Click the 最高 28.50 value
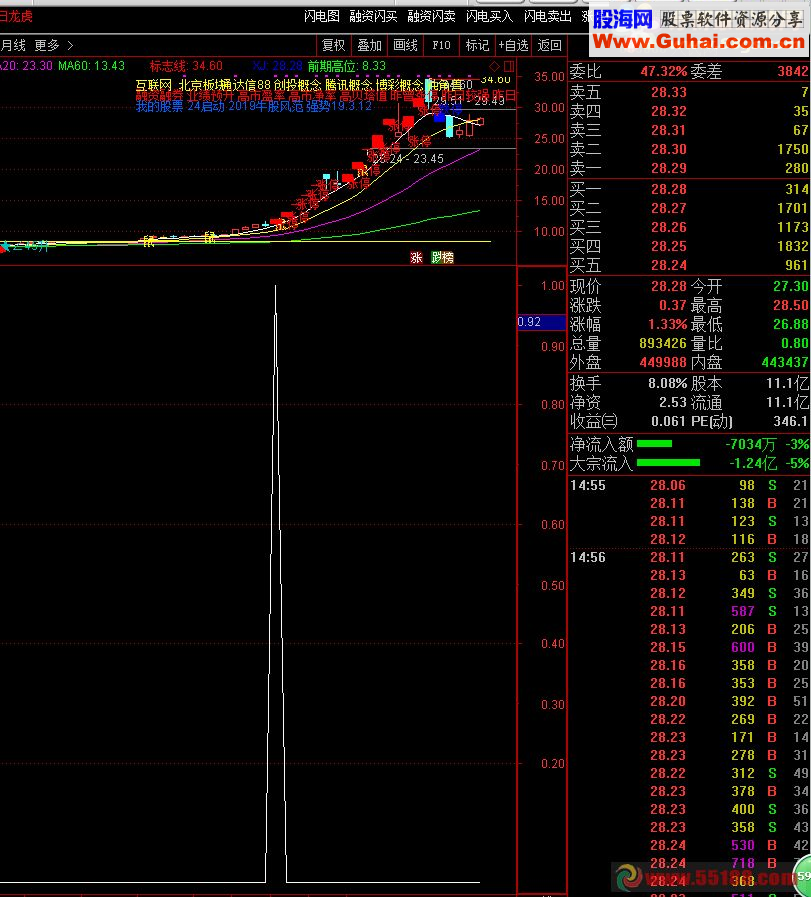Image resolution: width=811 pixels, height=897 pixels. (790, 305)
